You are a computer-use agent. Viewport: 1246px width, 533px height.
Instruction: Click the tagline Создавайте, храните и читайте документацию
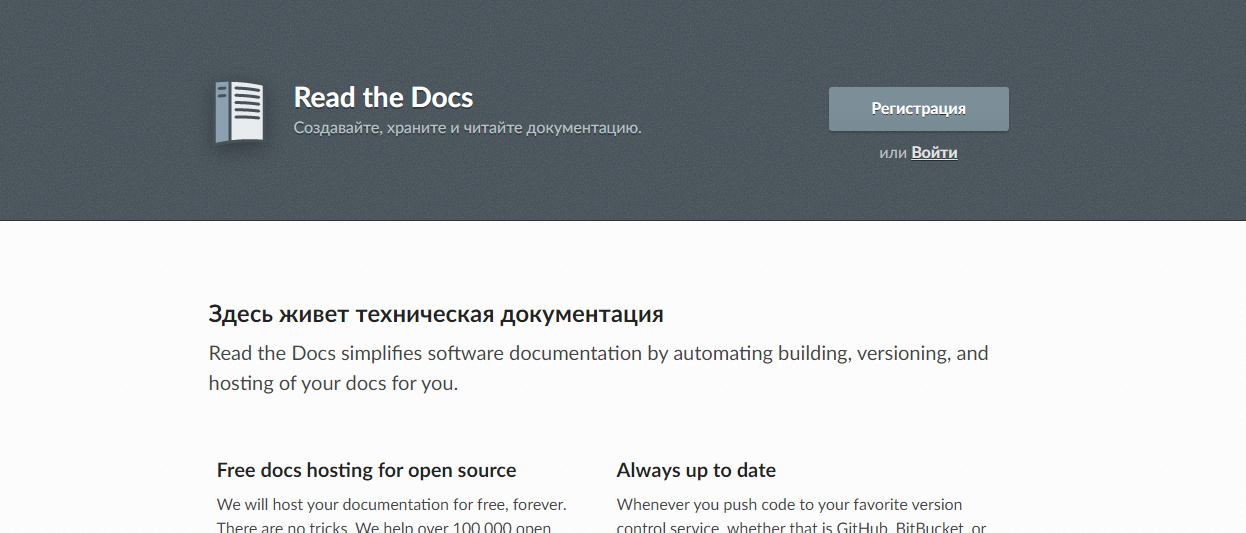click(x=468, y=128)
